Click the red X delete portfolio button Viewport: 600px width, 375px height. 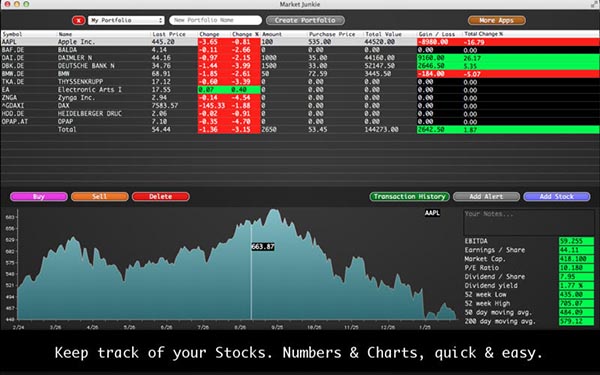click(x=78, y=20)
